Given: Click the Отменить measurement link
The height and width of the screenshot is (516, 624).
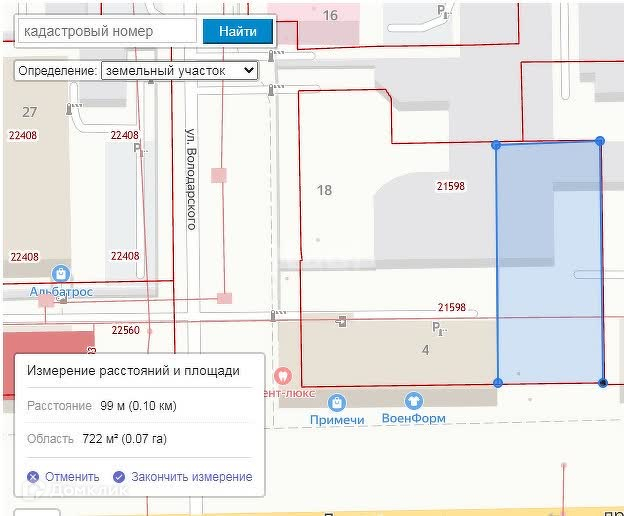Looking at the screenshot, I should (x=72, y=477).
